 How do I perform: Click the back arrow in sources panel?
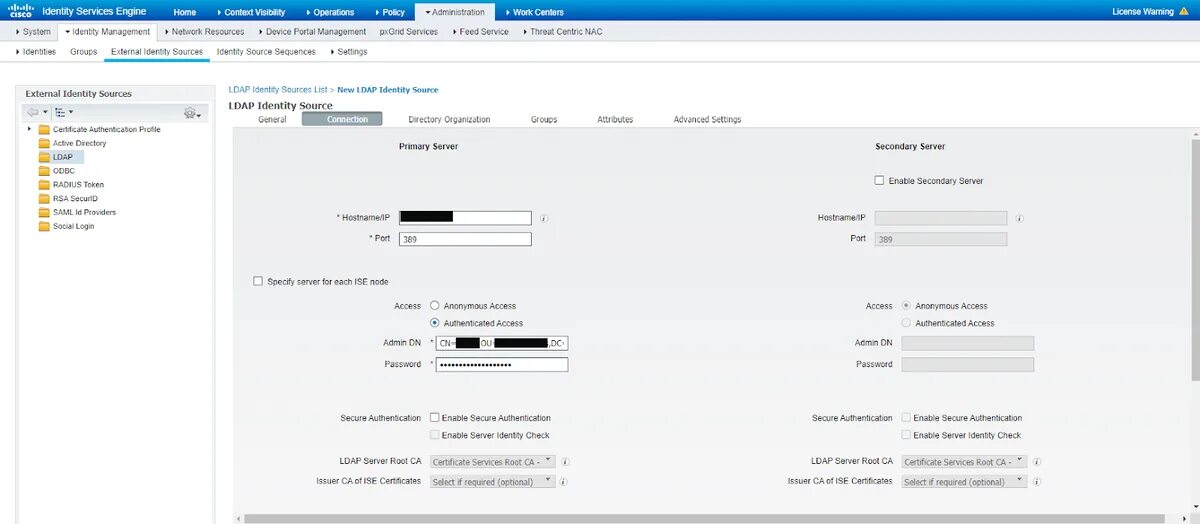click(x=33, y=112)
